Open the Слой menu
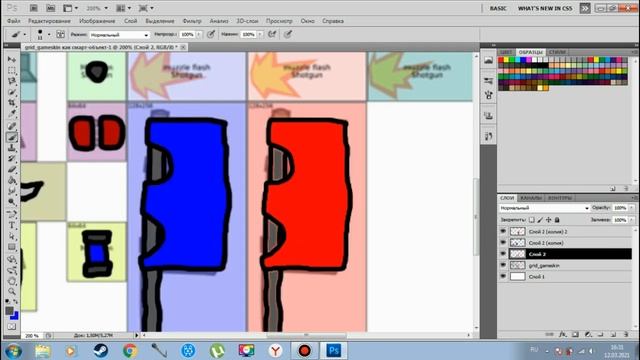 pyautogui.click(x=131, y=21)
